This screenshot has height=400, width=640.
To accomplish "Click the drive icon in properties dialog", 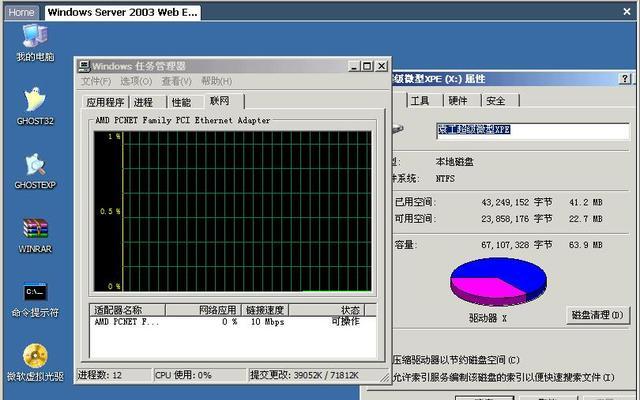I will click(x=398, y=129).
